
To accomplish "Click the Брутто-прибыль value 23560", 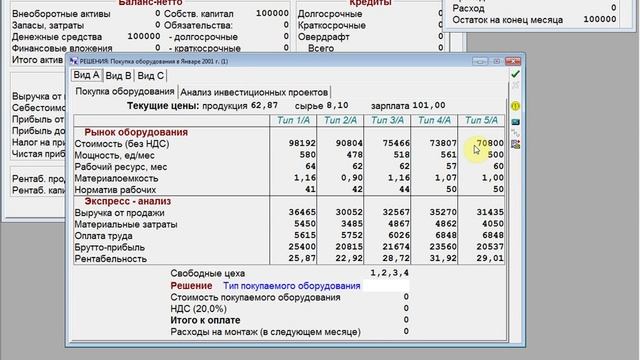I will coord(443,247).
